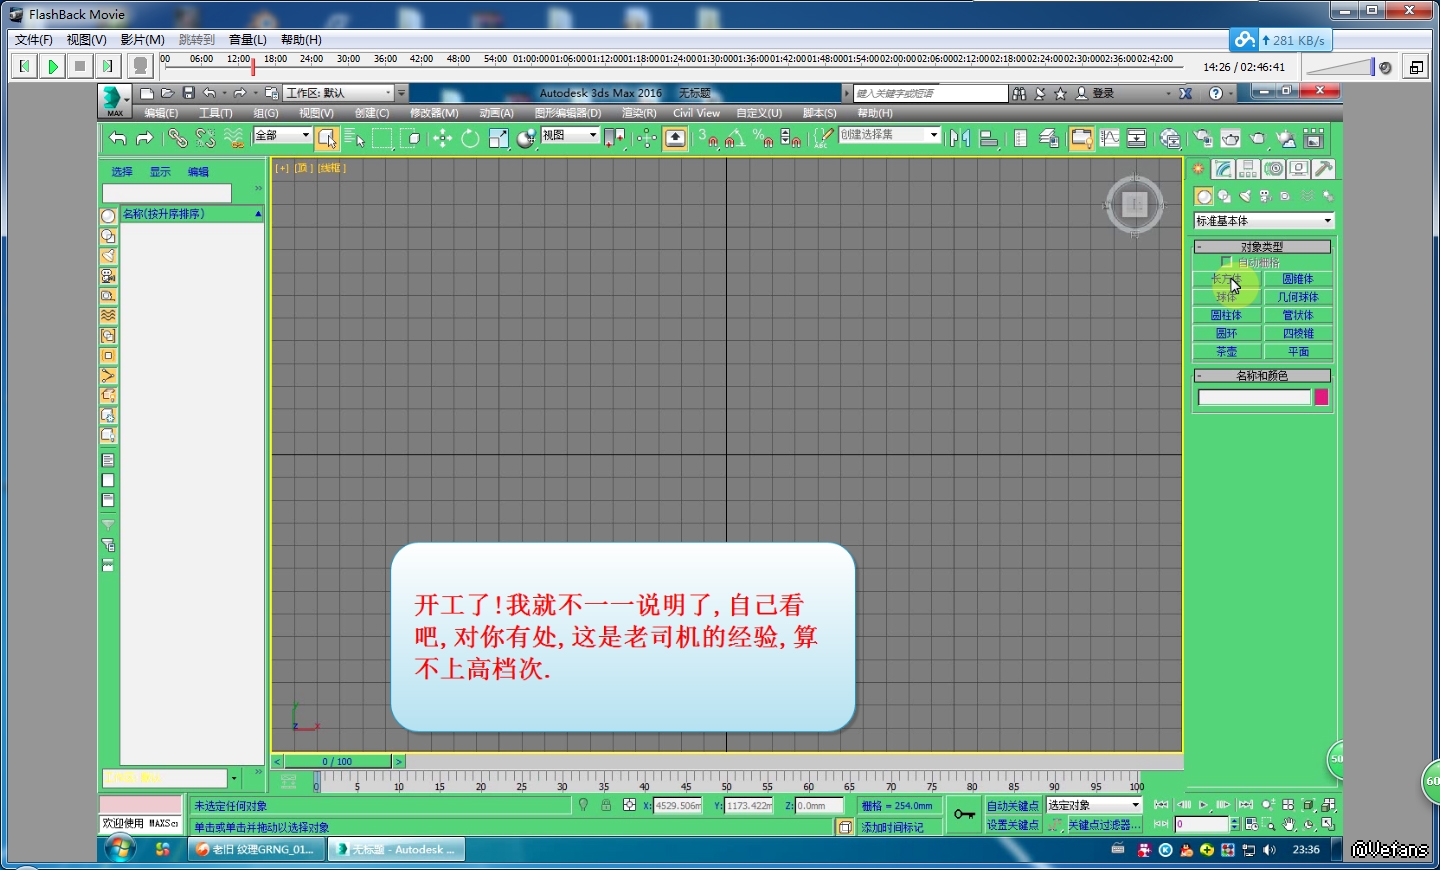Select the Lights category icon

(1245, 196)
